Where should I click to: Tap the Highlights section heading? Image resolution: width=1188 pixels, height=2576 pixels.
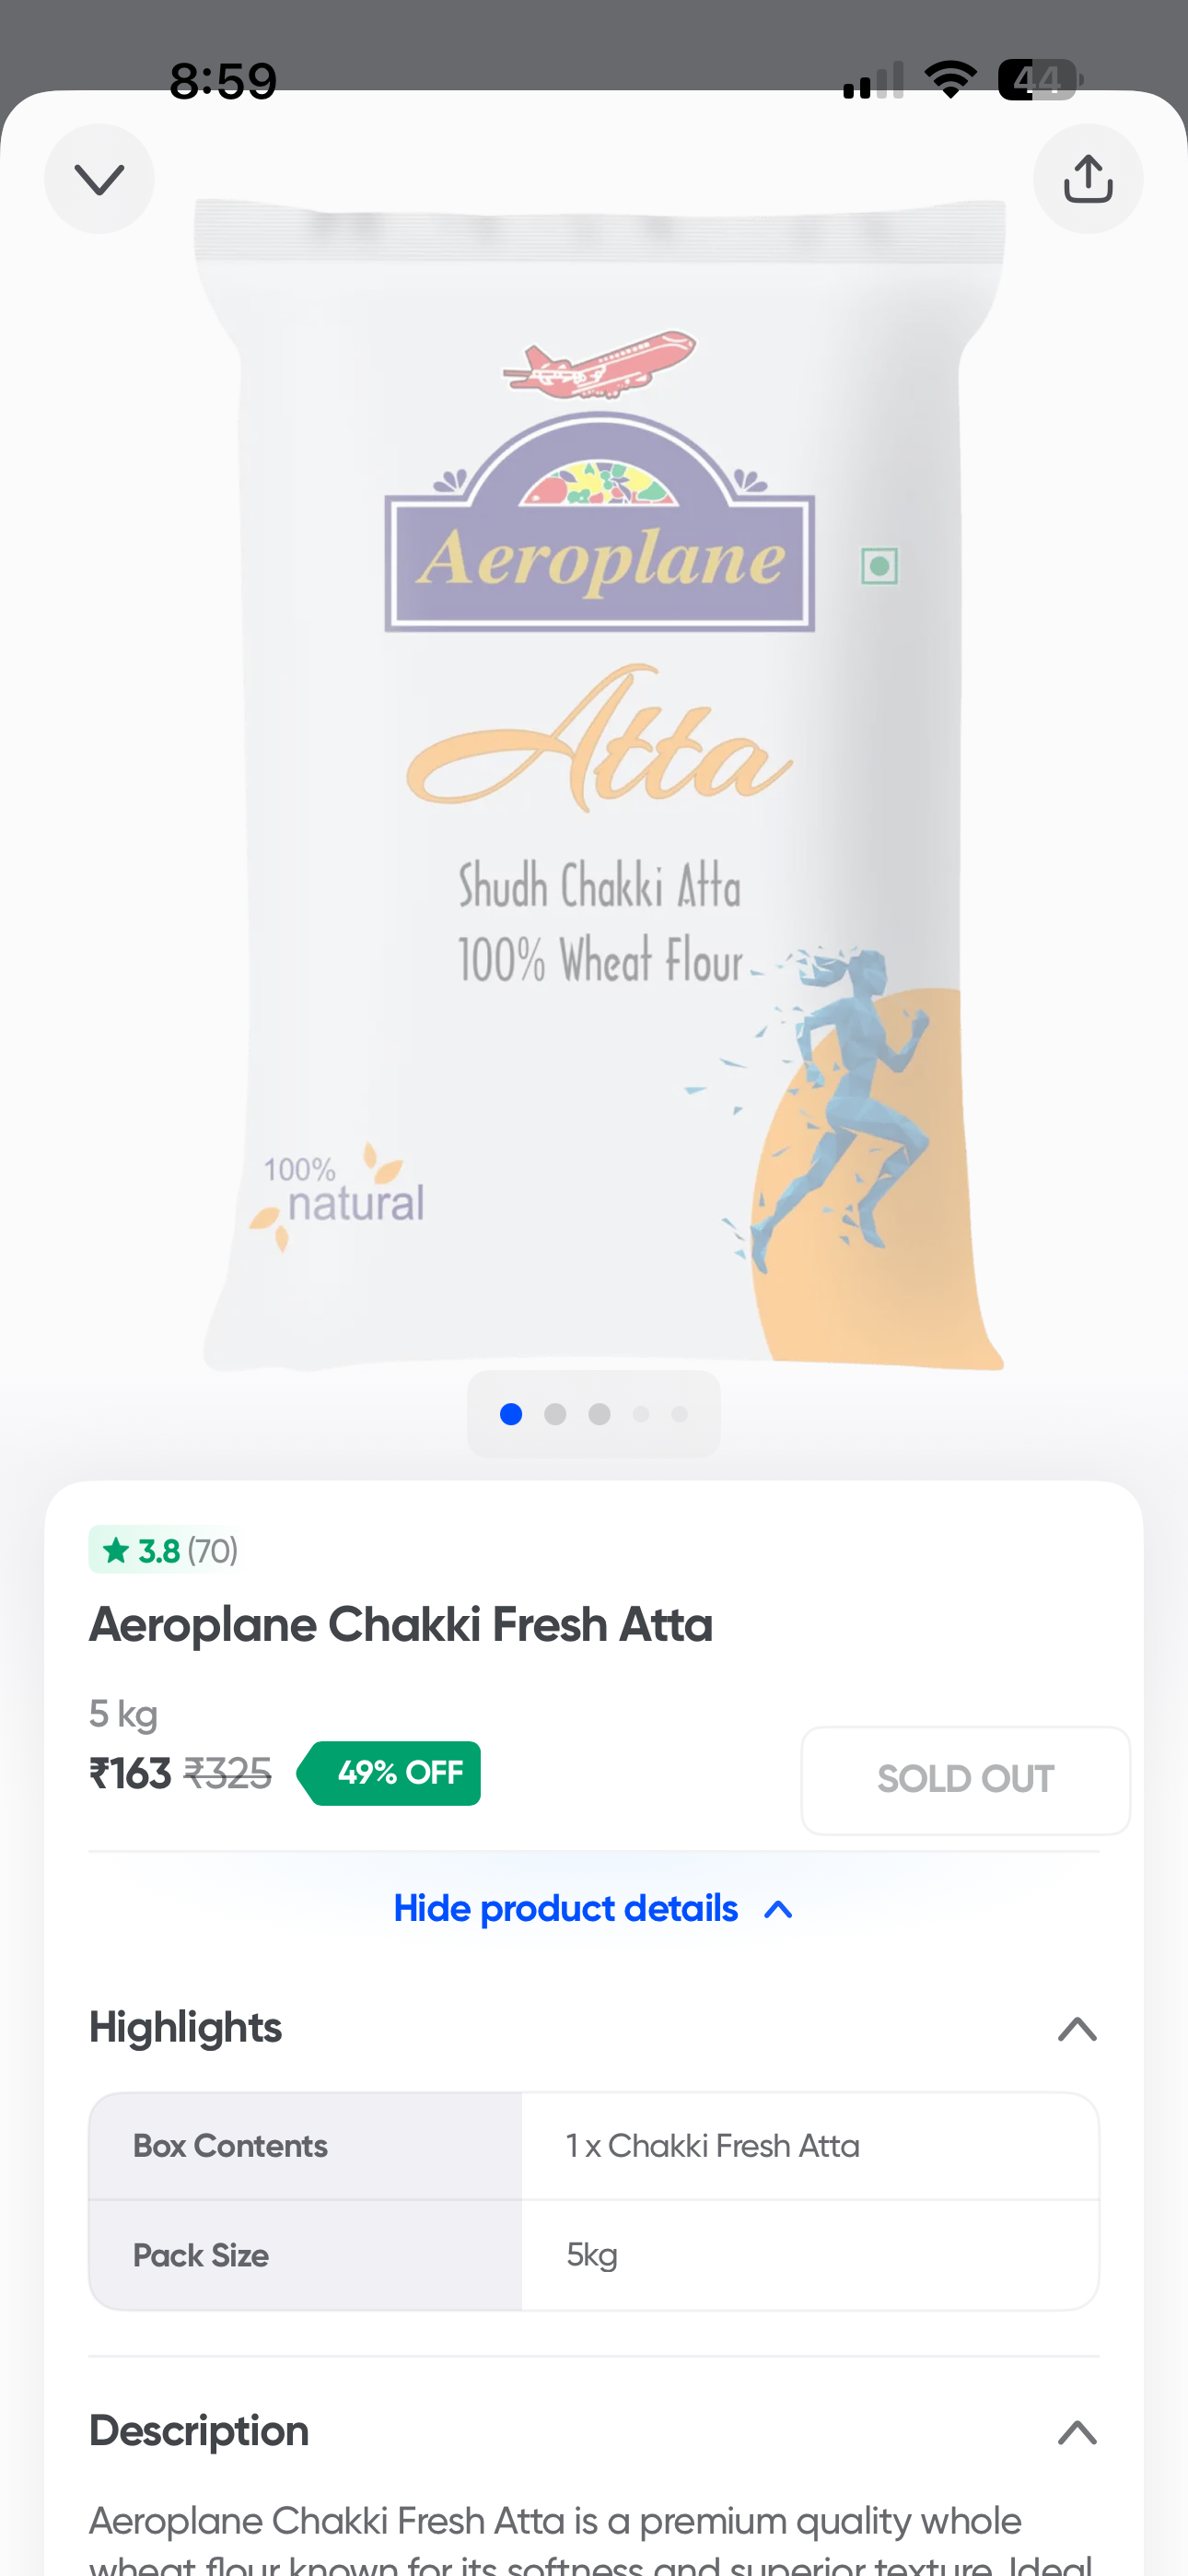coord(186,2028)
